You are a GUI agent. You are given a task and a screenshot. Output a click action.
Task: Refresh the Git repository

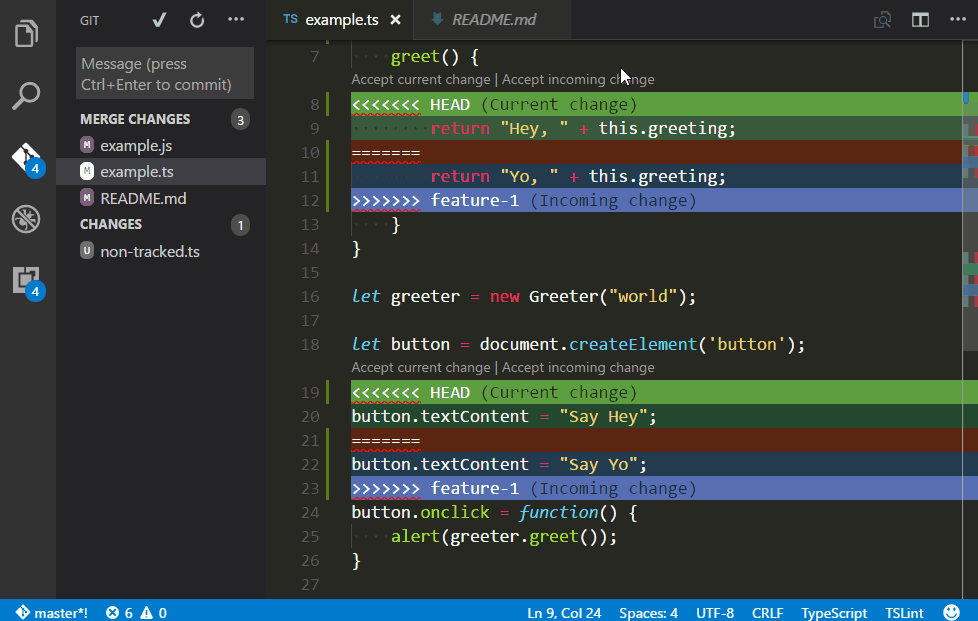point(196,19)
